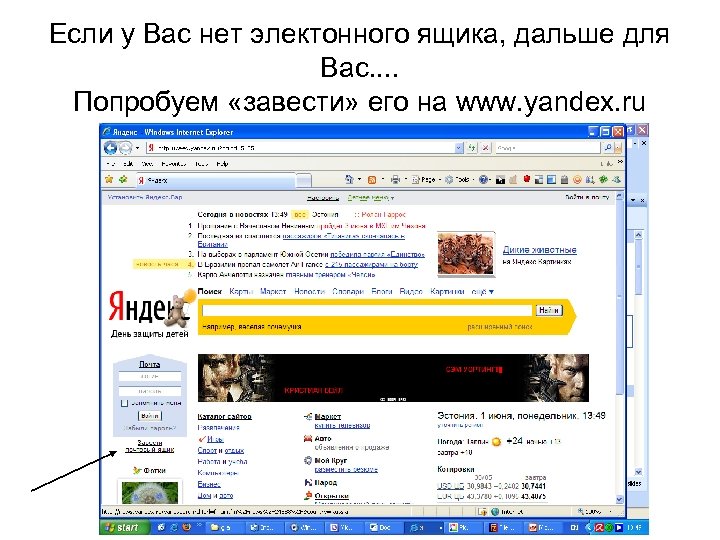This screenshot has height=540, width=720.
Task: Click the Print icon in command bar
Action: (x=395, y=180)
